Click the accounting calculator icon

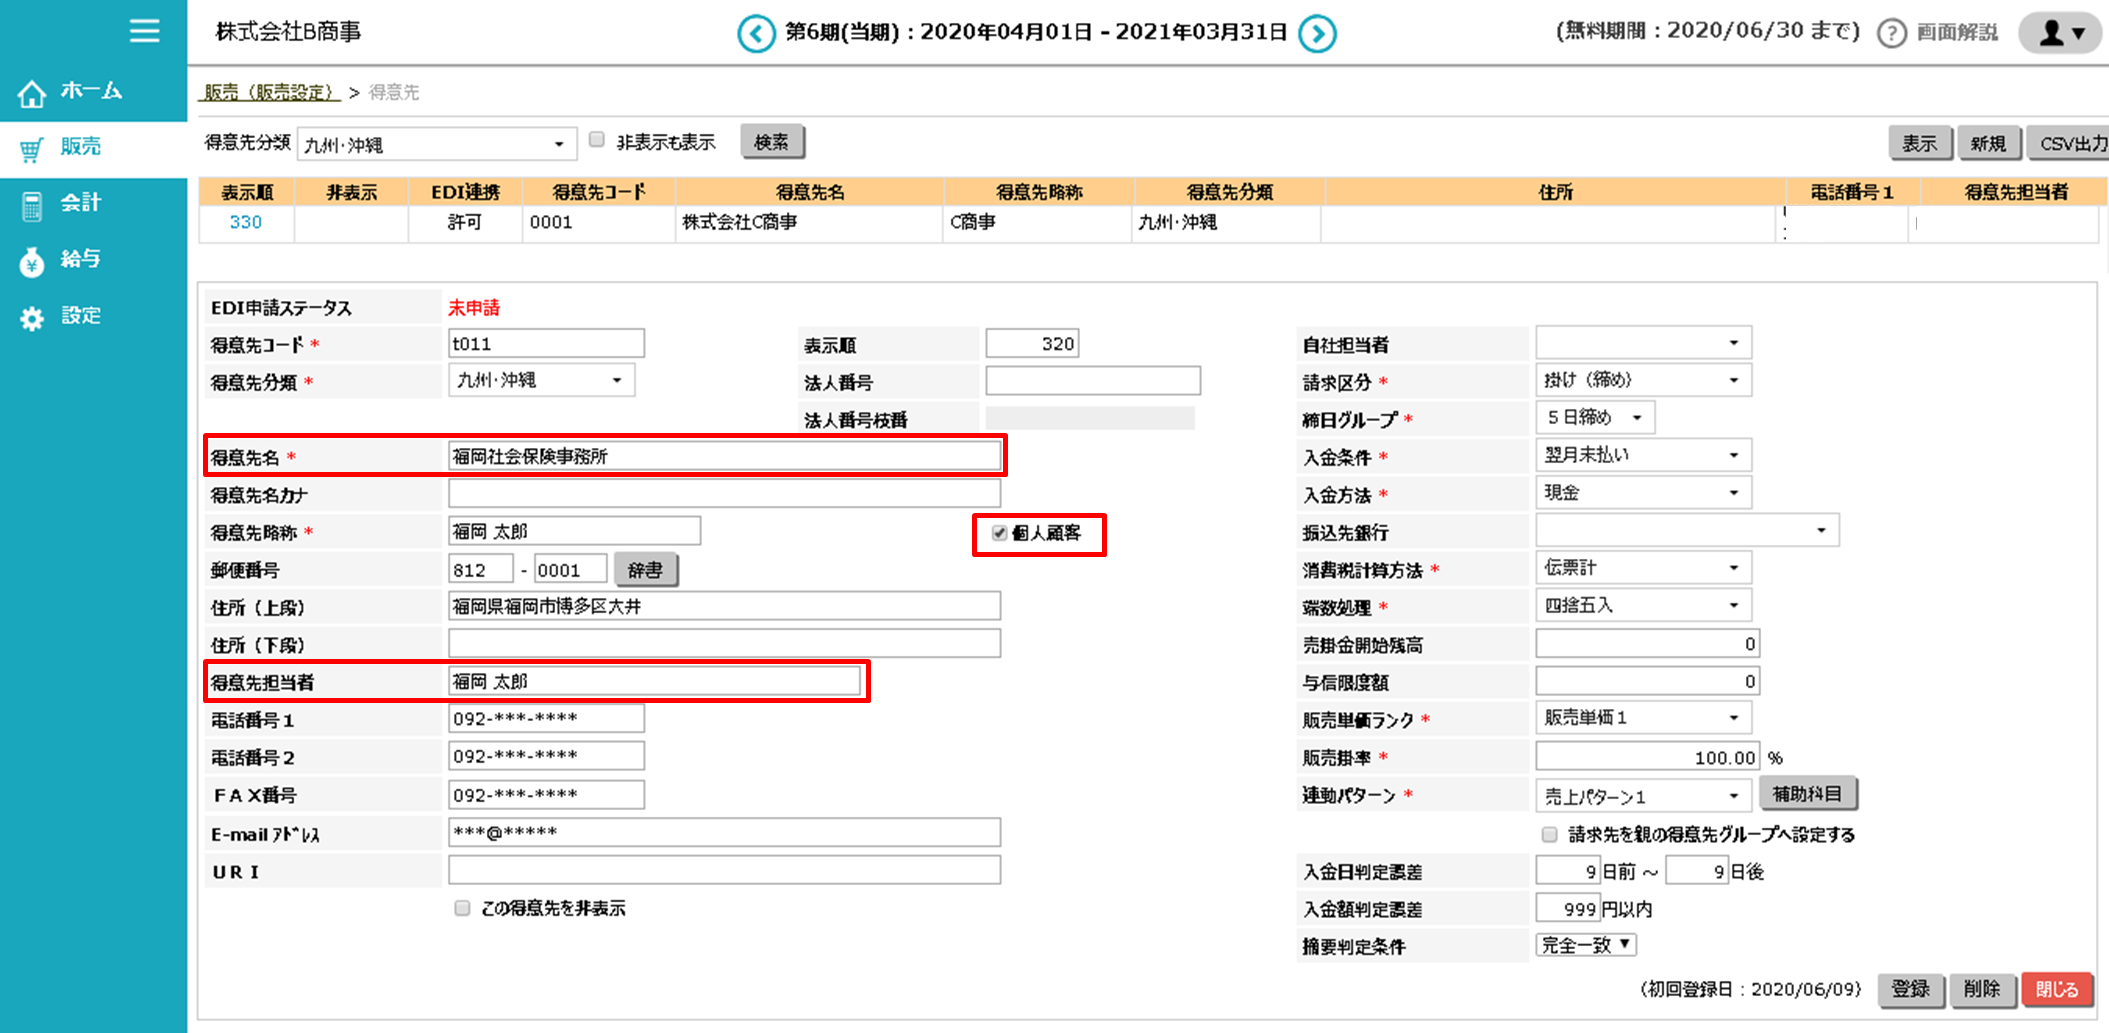pyautogui.click(x=32, y=205)
